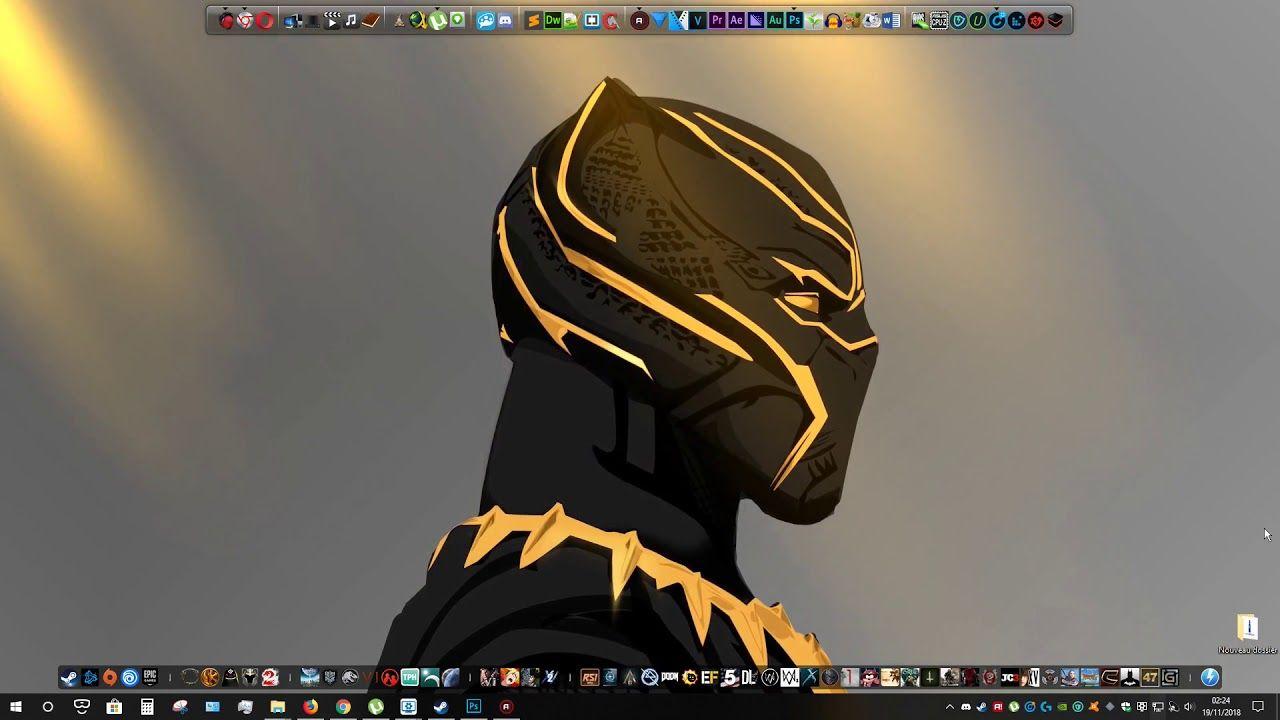Open the Windows Start menu
Image resolution: width=1280 pixels, height=720 pixels.
(16, 707)
